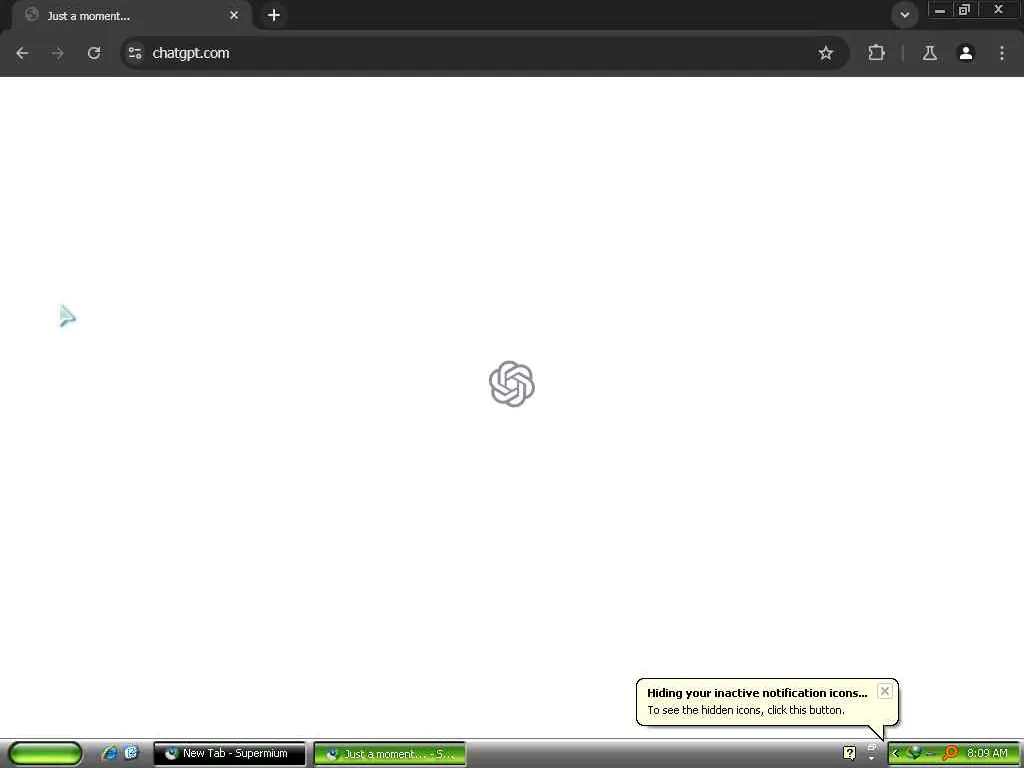Screen dimensions: 1024x768
Task: Click the ChatGPT loading logo
Action: coord(512,384)
